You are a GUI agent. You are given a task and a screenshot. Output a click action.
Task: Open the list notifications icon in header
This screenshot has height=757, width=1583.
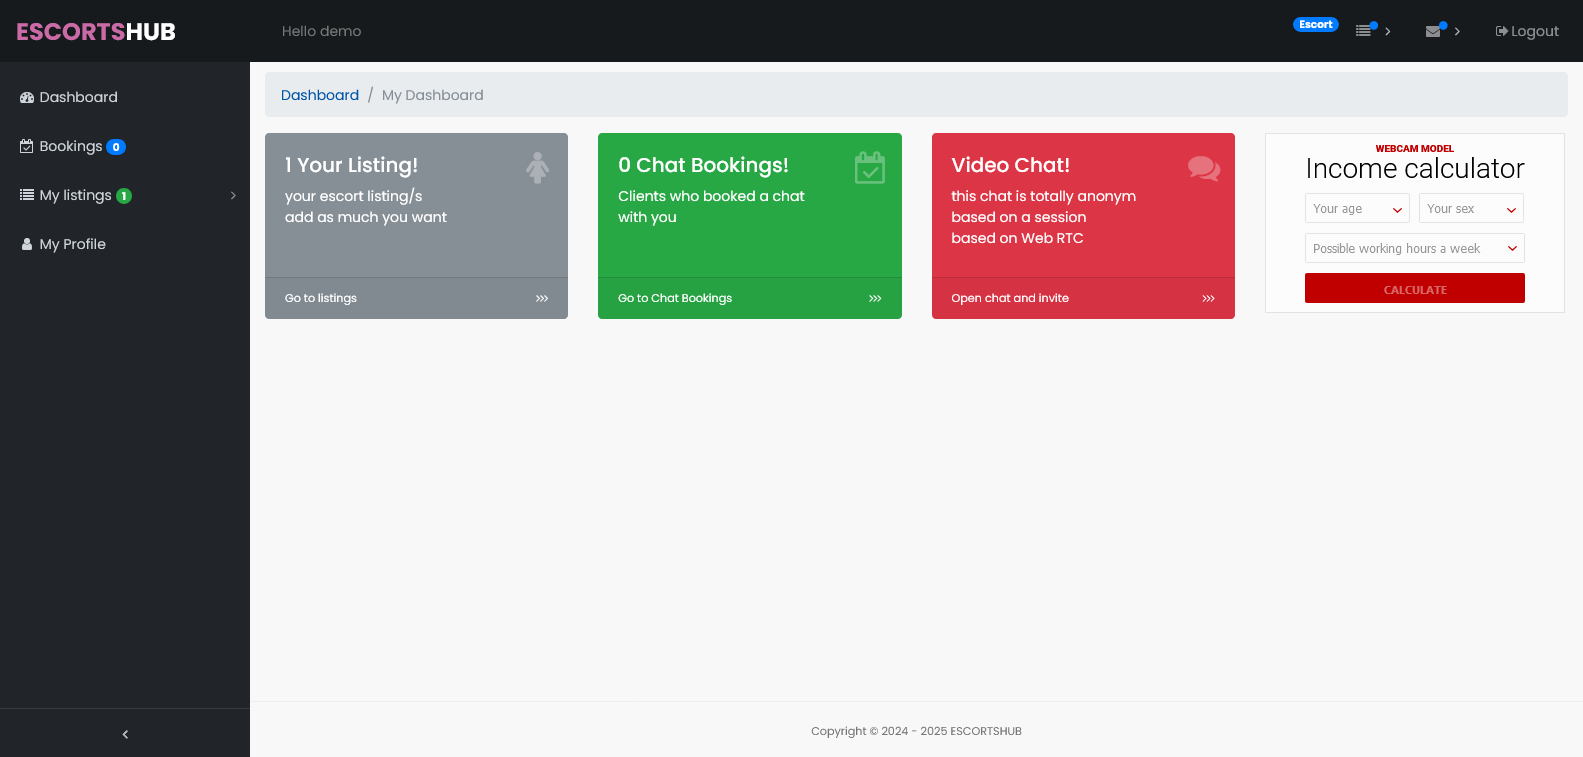pyautogui.click(x=1364, y=30)
